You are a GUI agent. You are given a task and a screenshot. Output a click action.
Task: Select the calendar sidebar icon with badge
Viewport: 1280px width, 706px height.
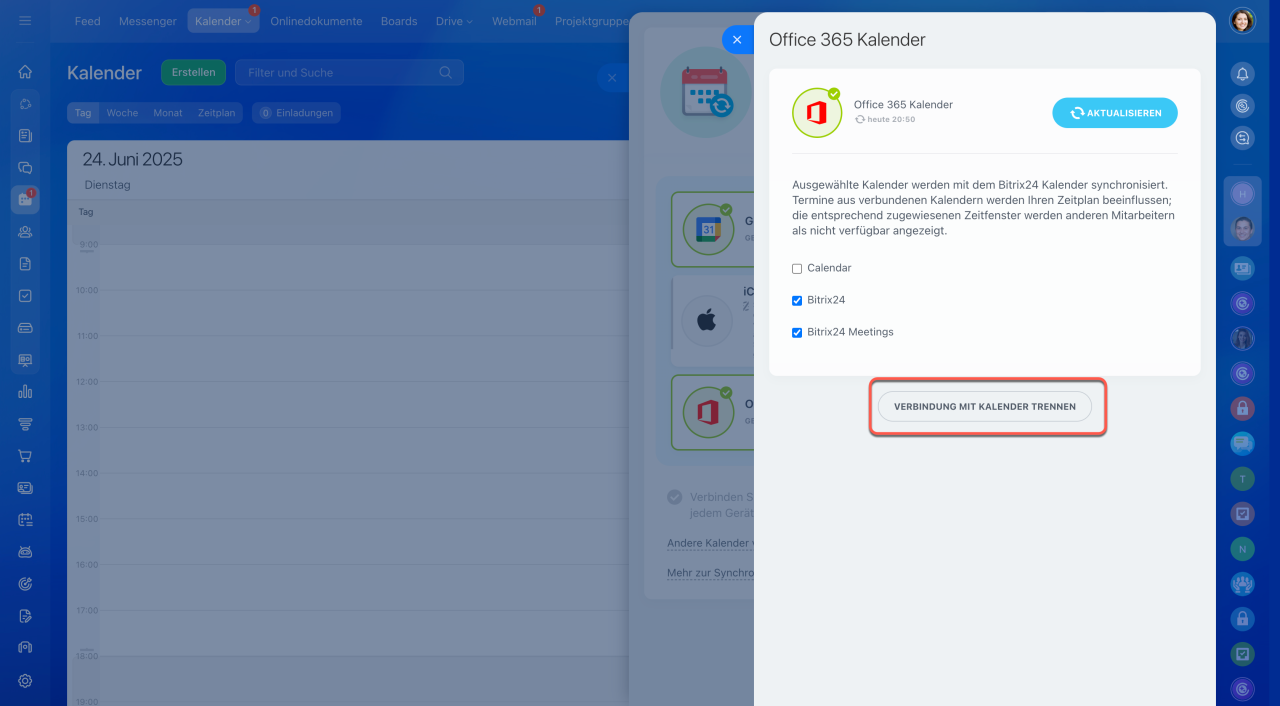[x=25, y=200]
